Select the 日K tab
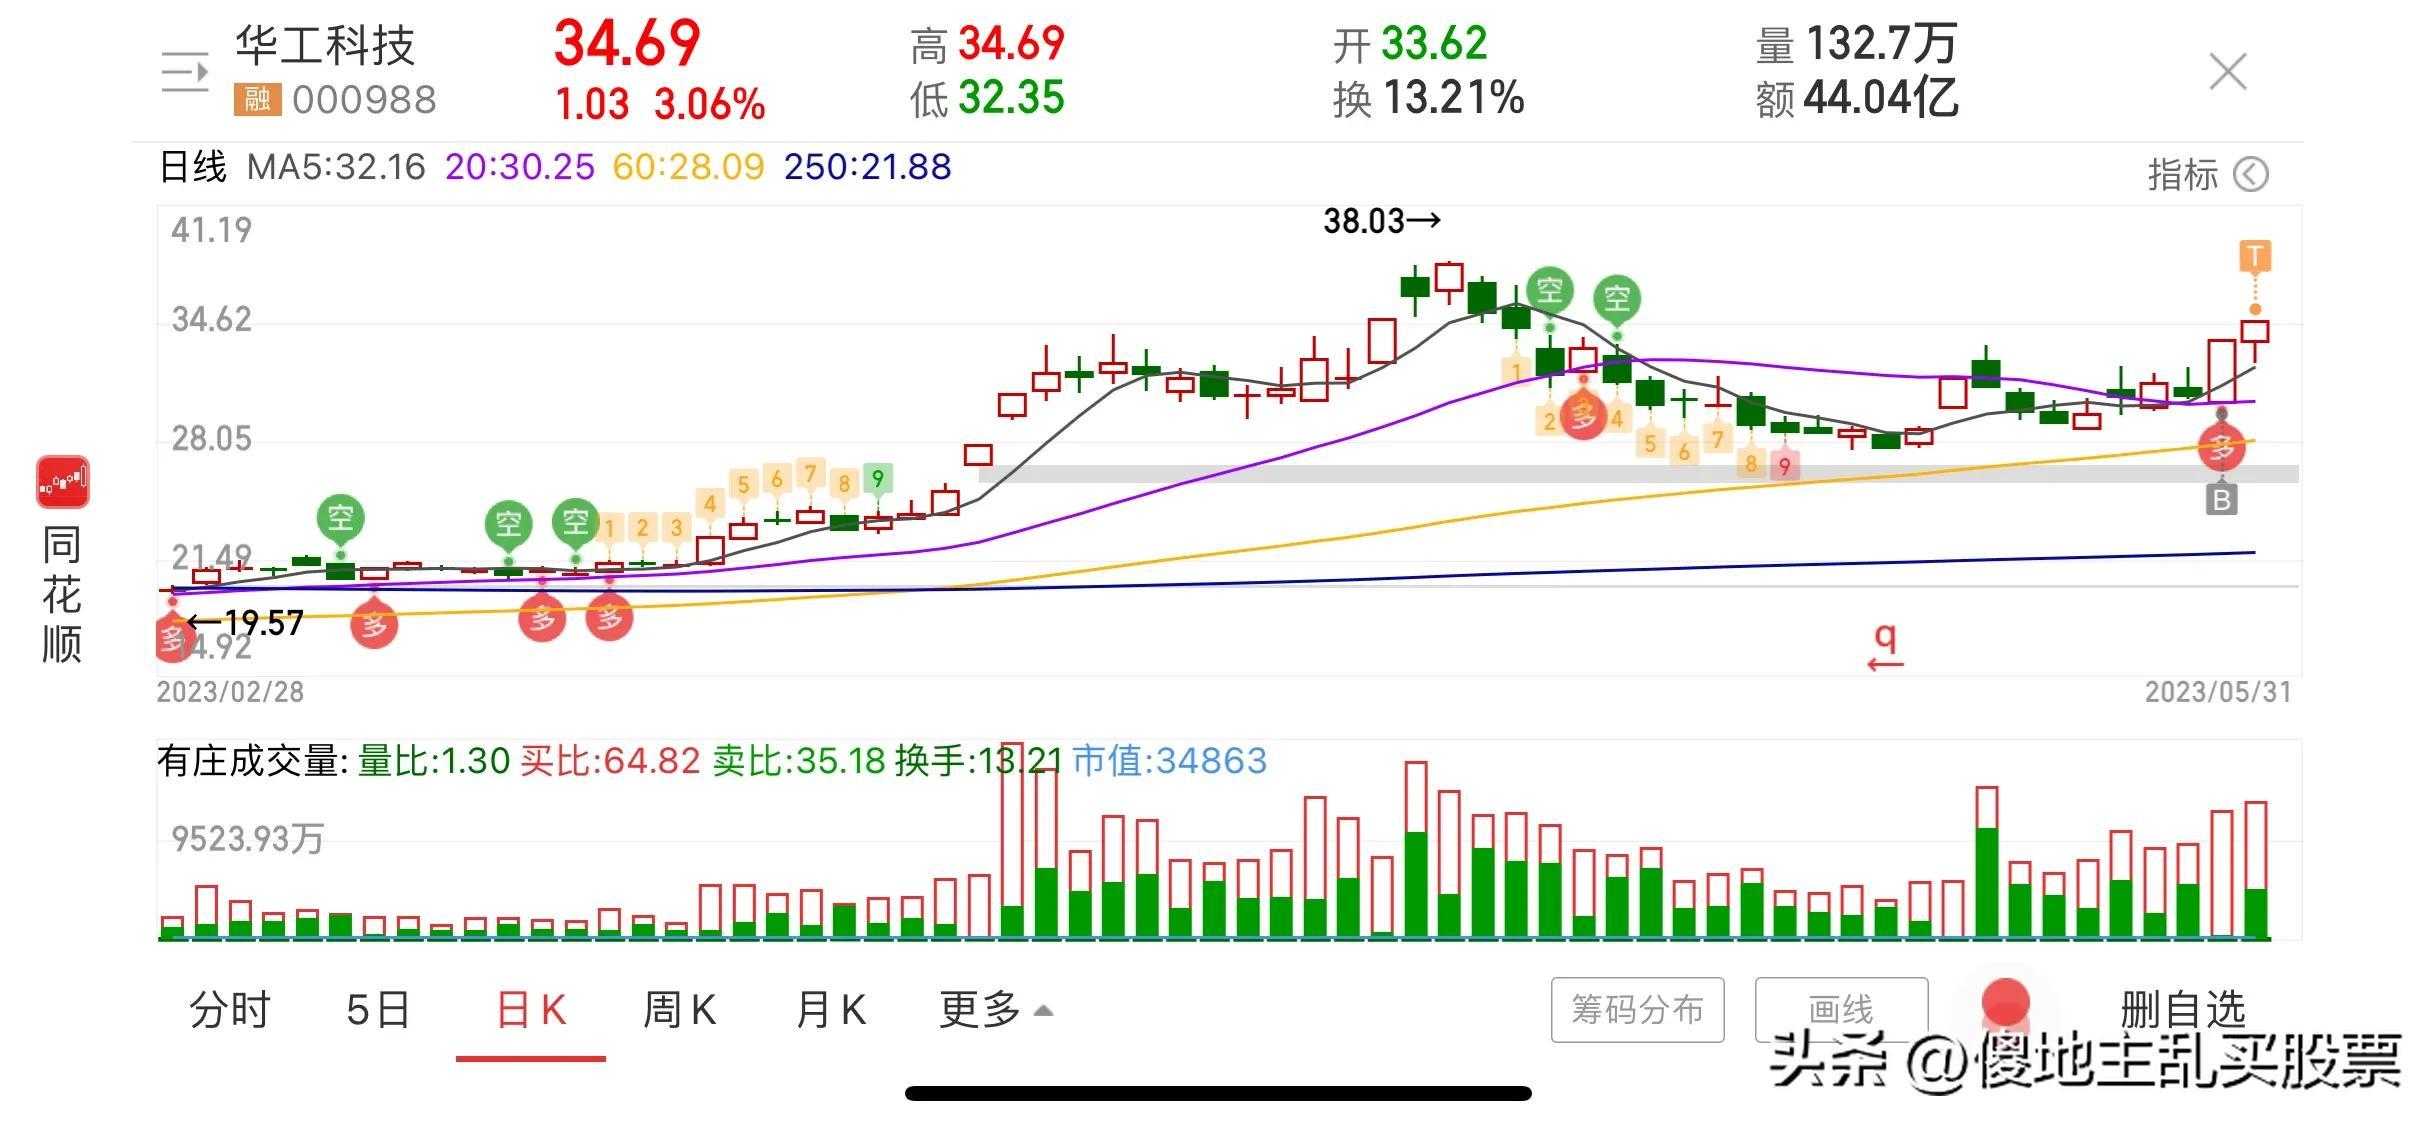This screenshot has height=1125, width=2436. pyautogui.click(x=531, y=1010)
